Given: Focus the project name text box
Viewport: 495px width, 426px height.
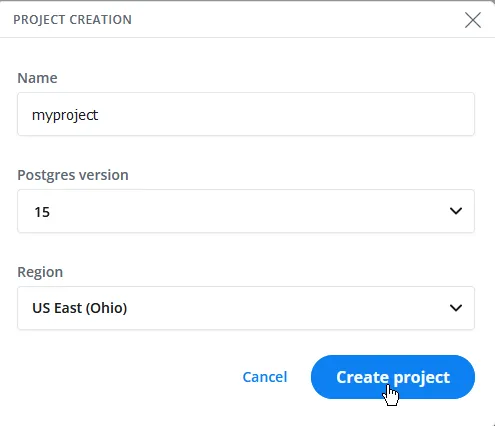Looking at the screenshot, I should pyautogui.click(x=246, y=114).
